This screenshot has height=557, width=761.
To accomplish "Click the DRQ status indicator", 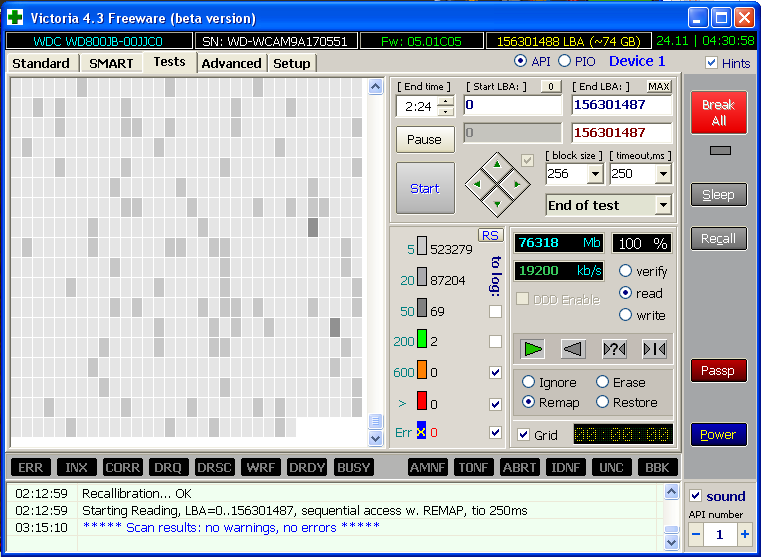I will coord(168,467).
